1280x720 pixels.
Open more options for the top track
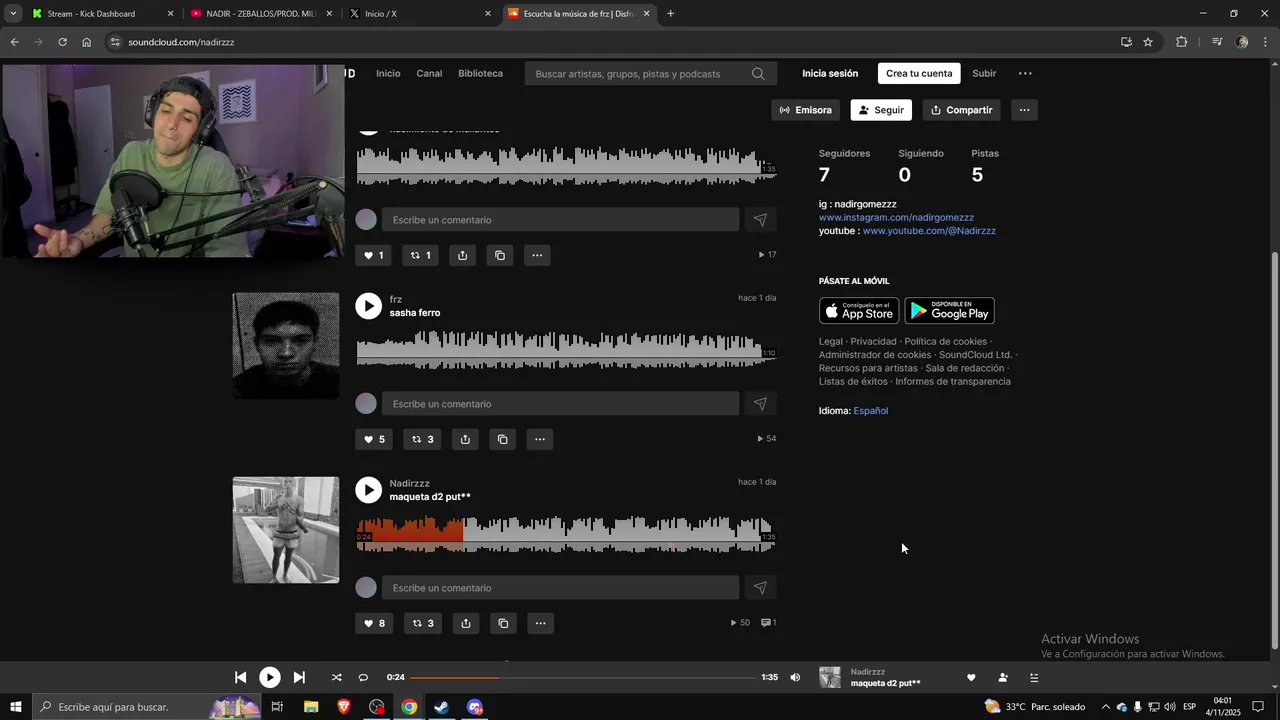tap(537, 255)
